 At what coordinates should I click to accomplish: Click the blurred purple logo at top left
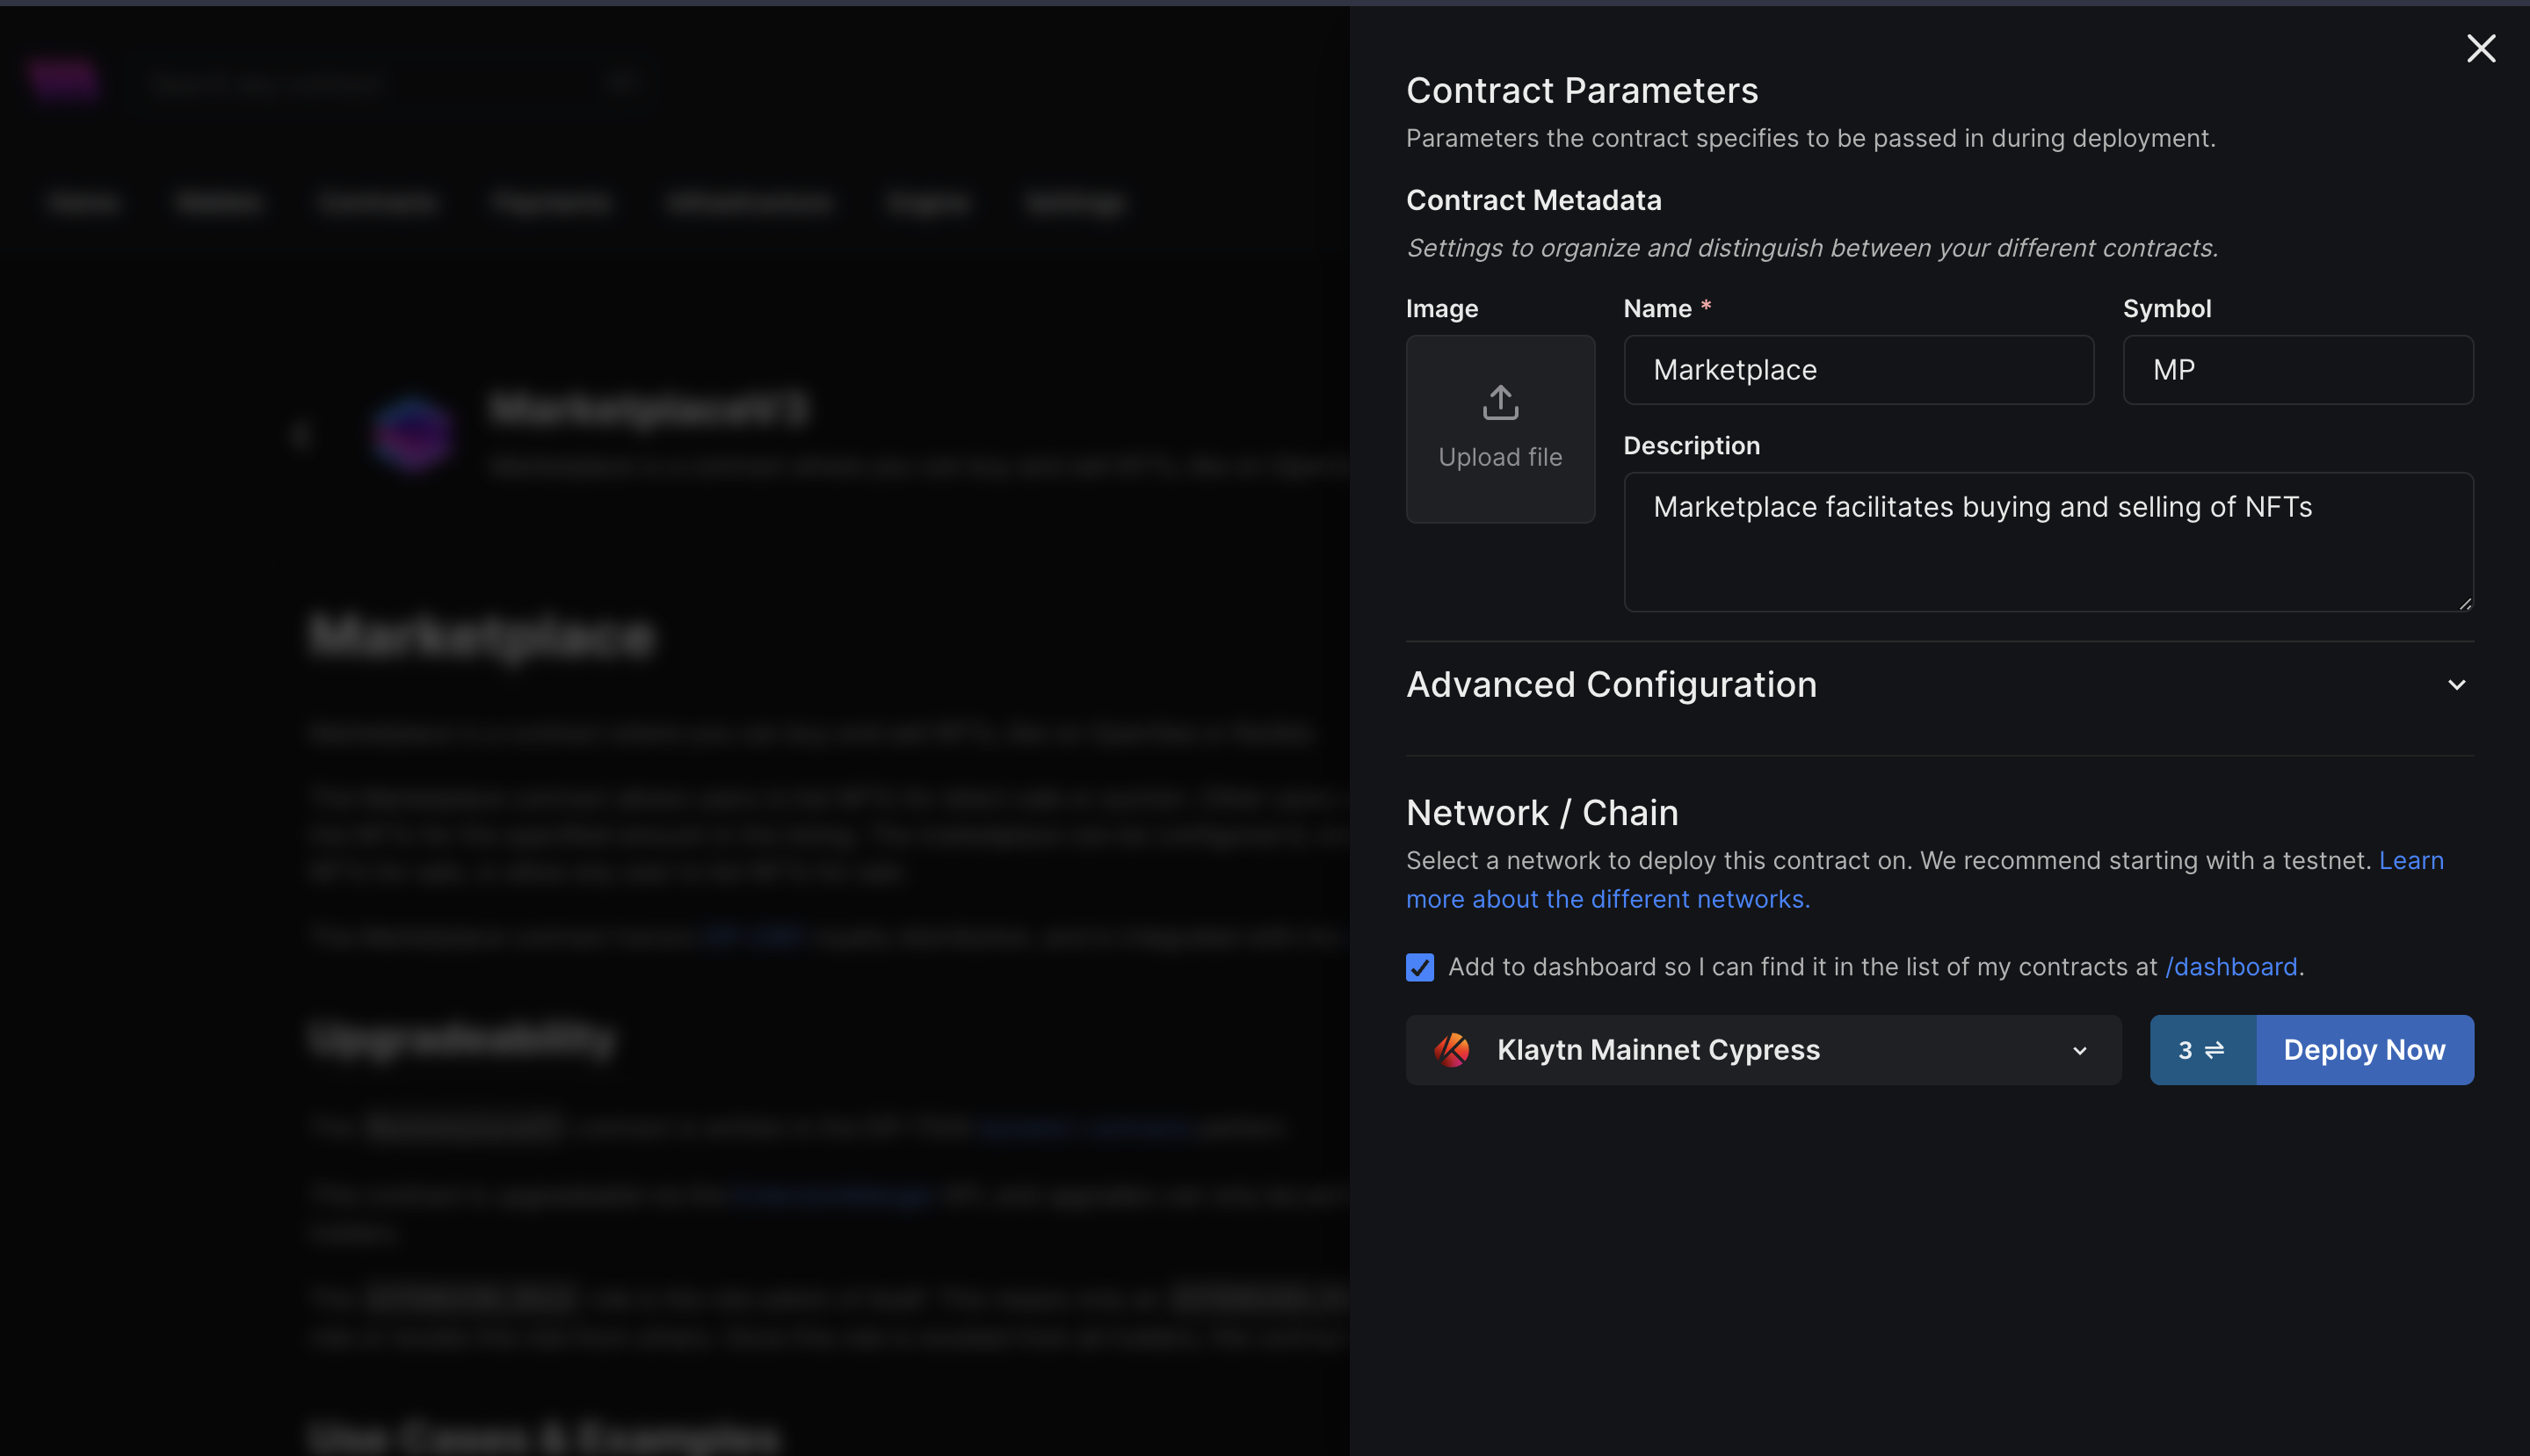(64, 80)
